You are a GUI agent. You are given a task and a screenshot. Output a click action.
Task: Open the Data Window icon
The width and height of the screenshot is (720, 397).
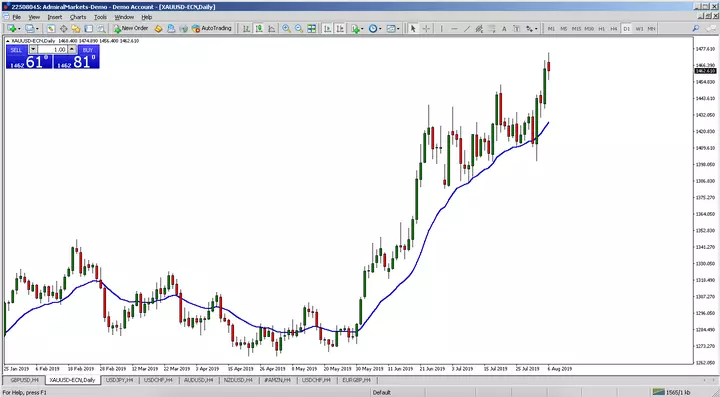(x=63, y=28)
